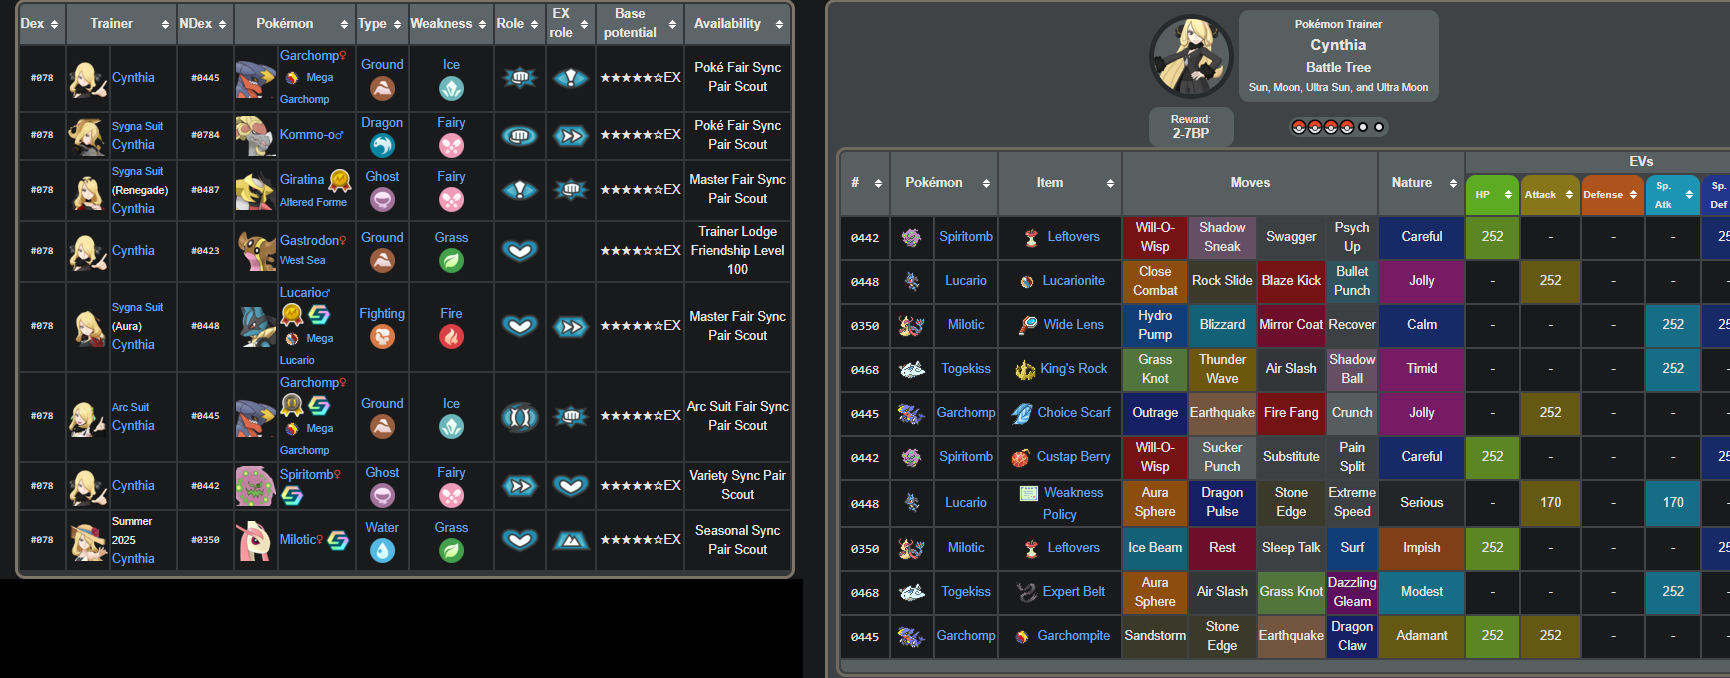Click the Milotic sprite in the Summer 2025 row
The width and height of the screenshot is (1730, 678).
click(x=255, y=540)
